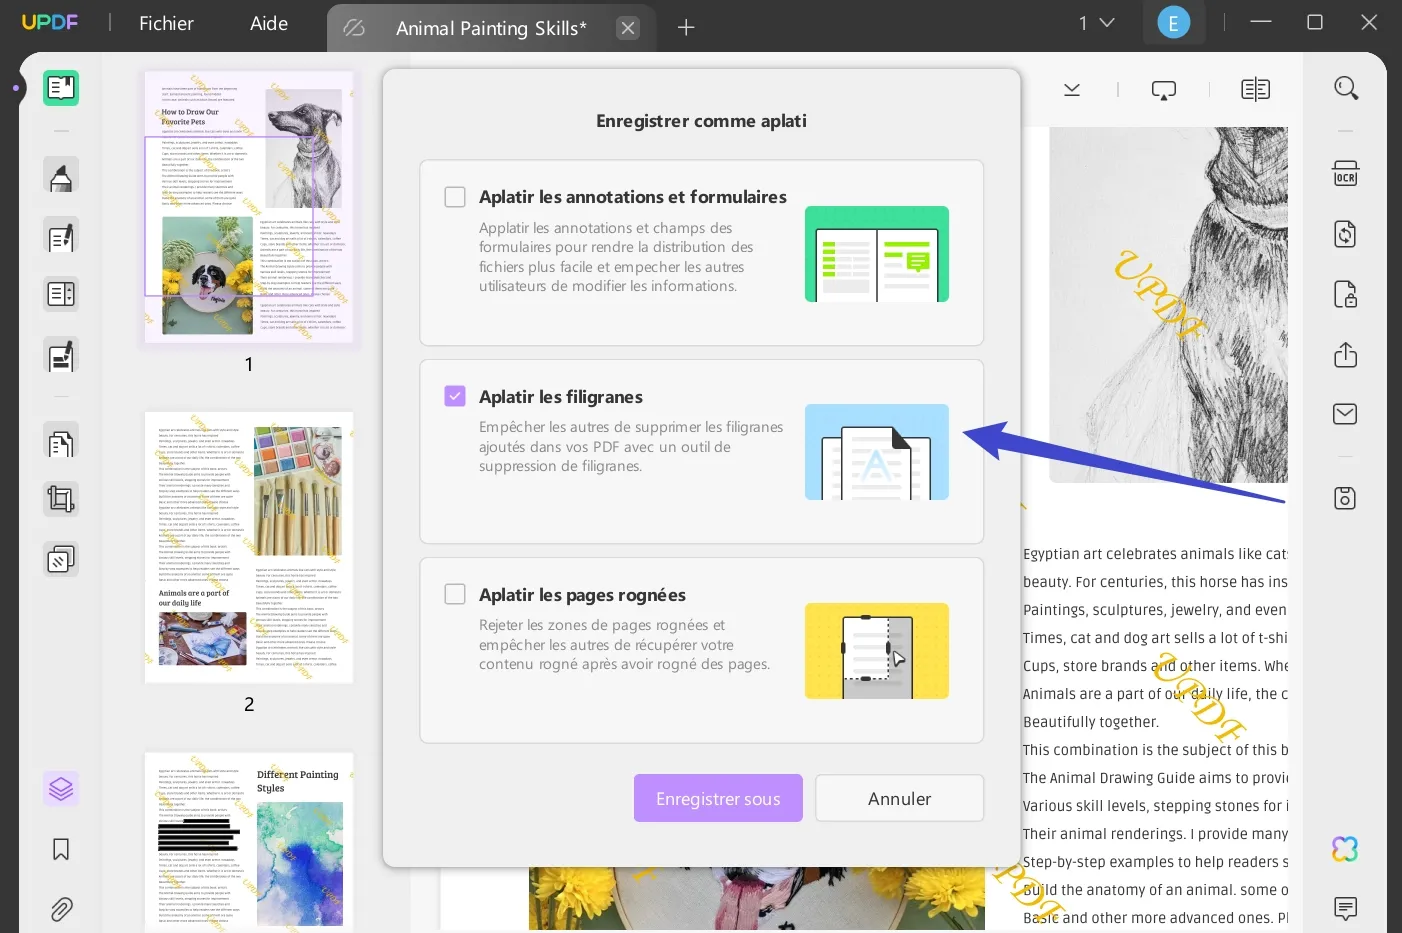This screenshot has height=933, width=1402.
Task: Open the page number dropdown in the title bar
Action: [x=1095, y=22]
